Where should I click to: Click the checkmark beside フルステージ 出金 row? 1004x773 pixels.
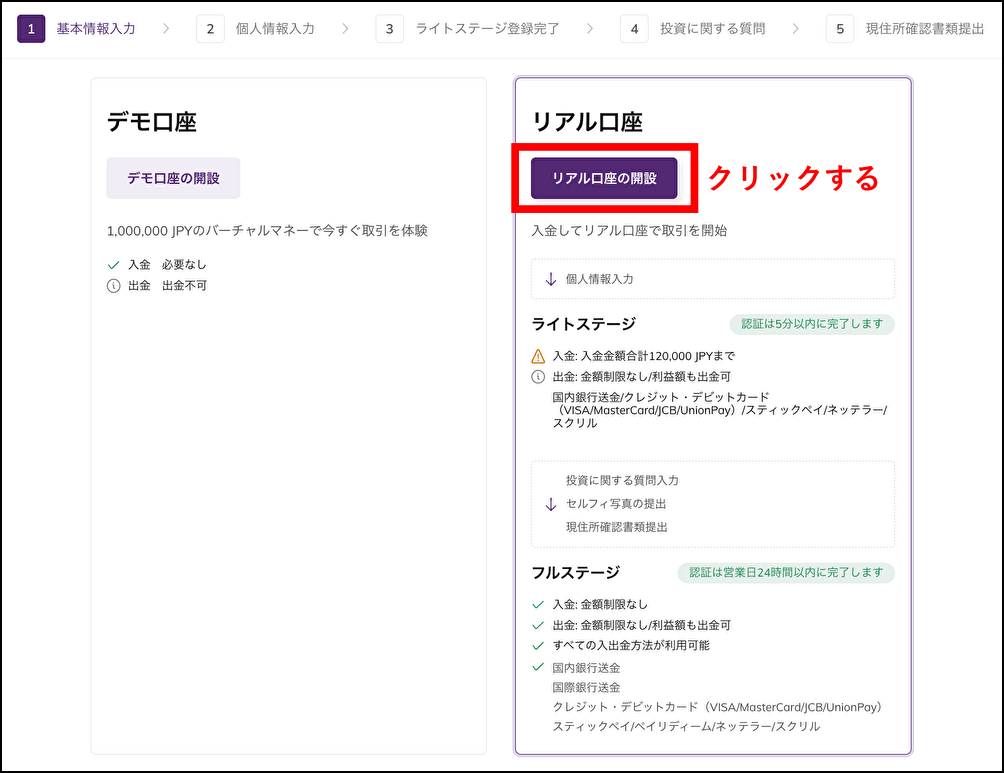pos(538,625)
